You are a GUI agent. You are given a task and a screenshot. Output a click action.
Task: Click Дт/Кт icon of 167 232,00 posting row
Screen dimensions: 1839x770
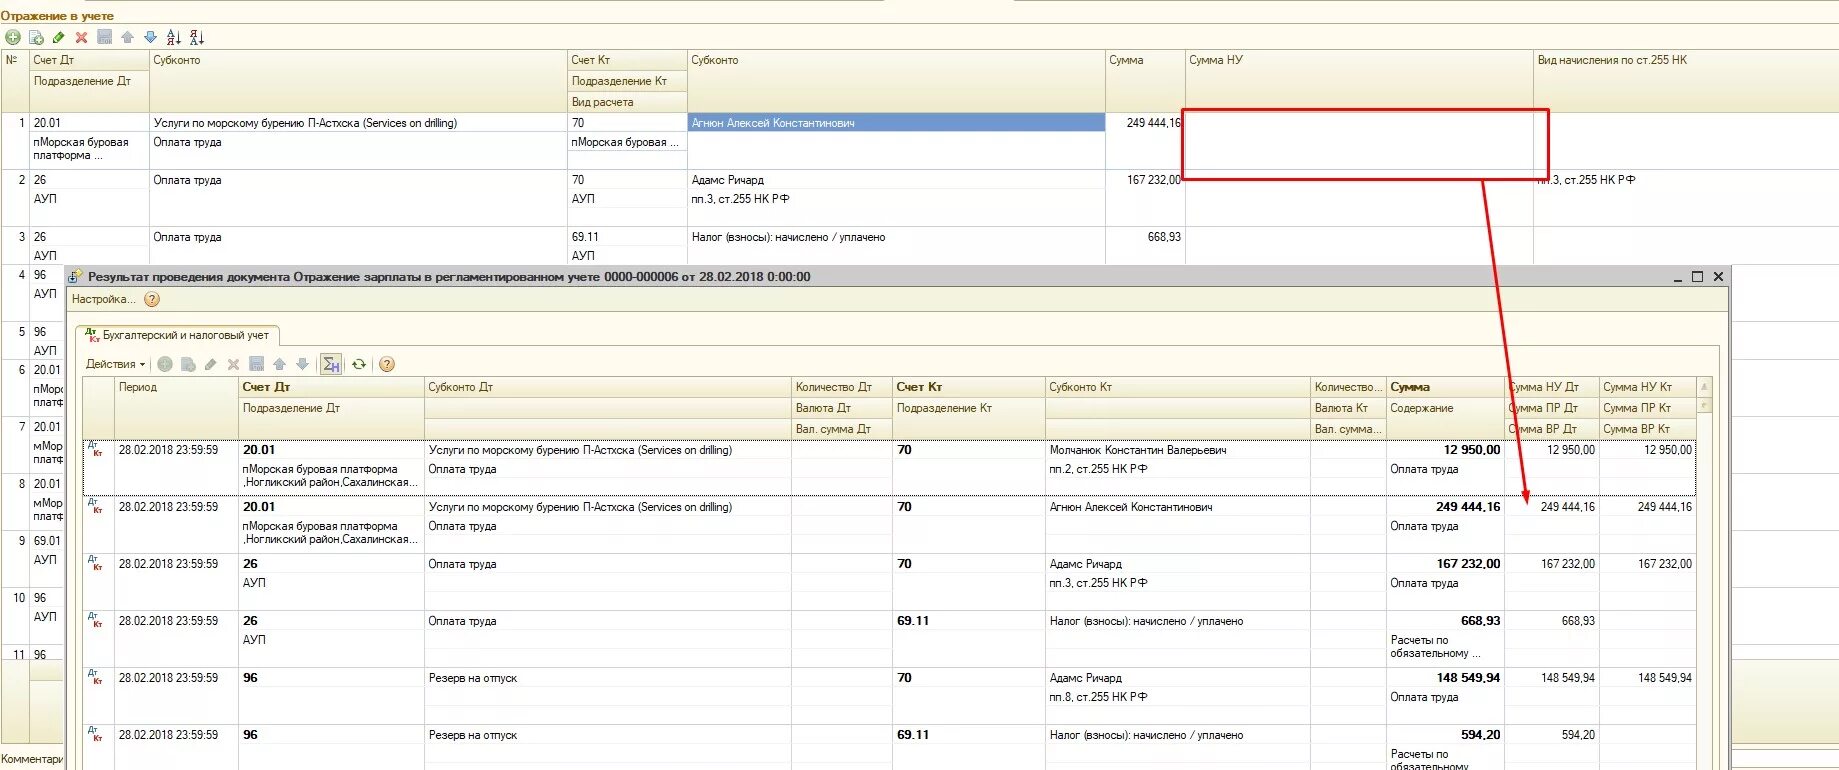[95, 562]
